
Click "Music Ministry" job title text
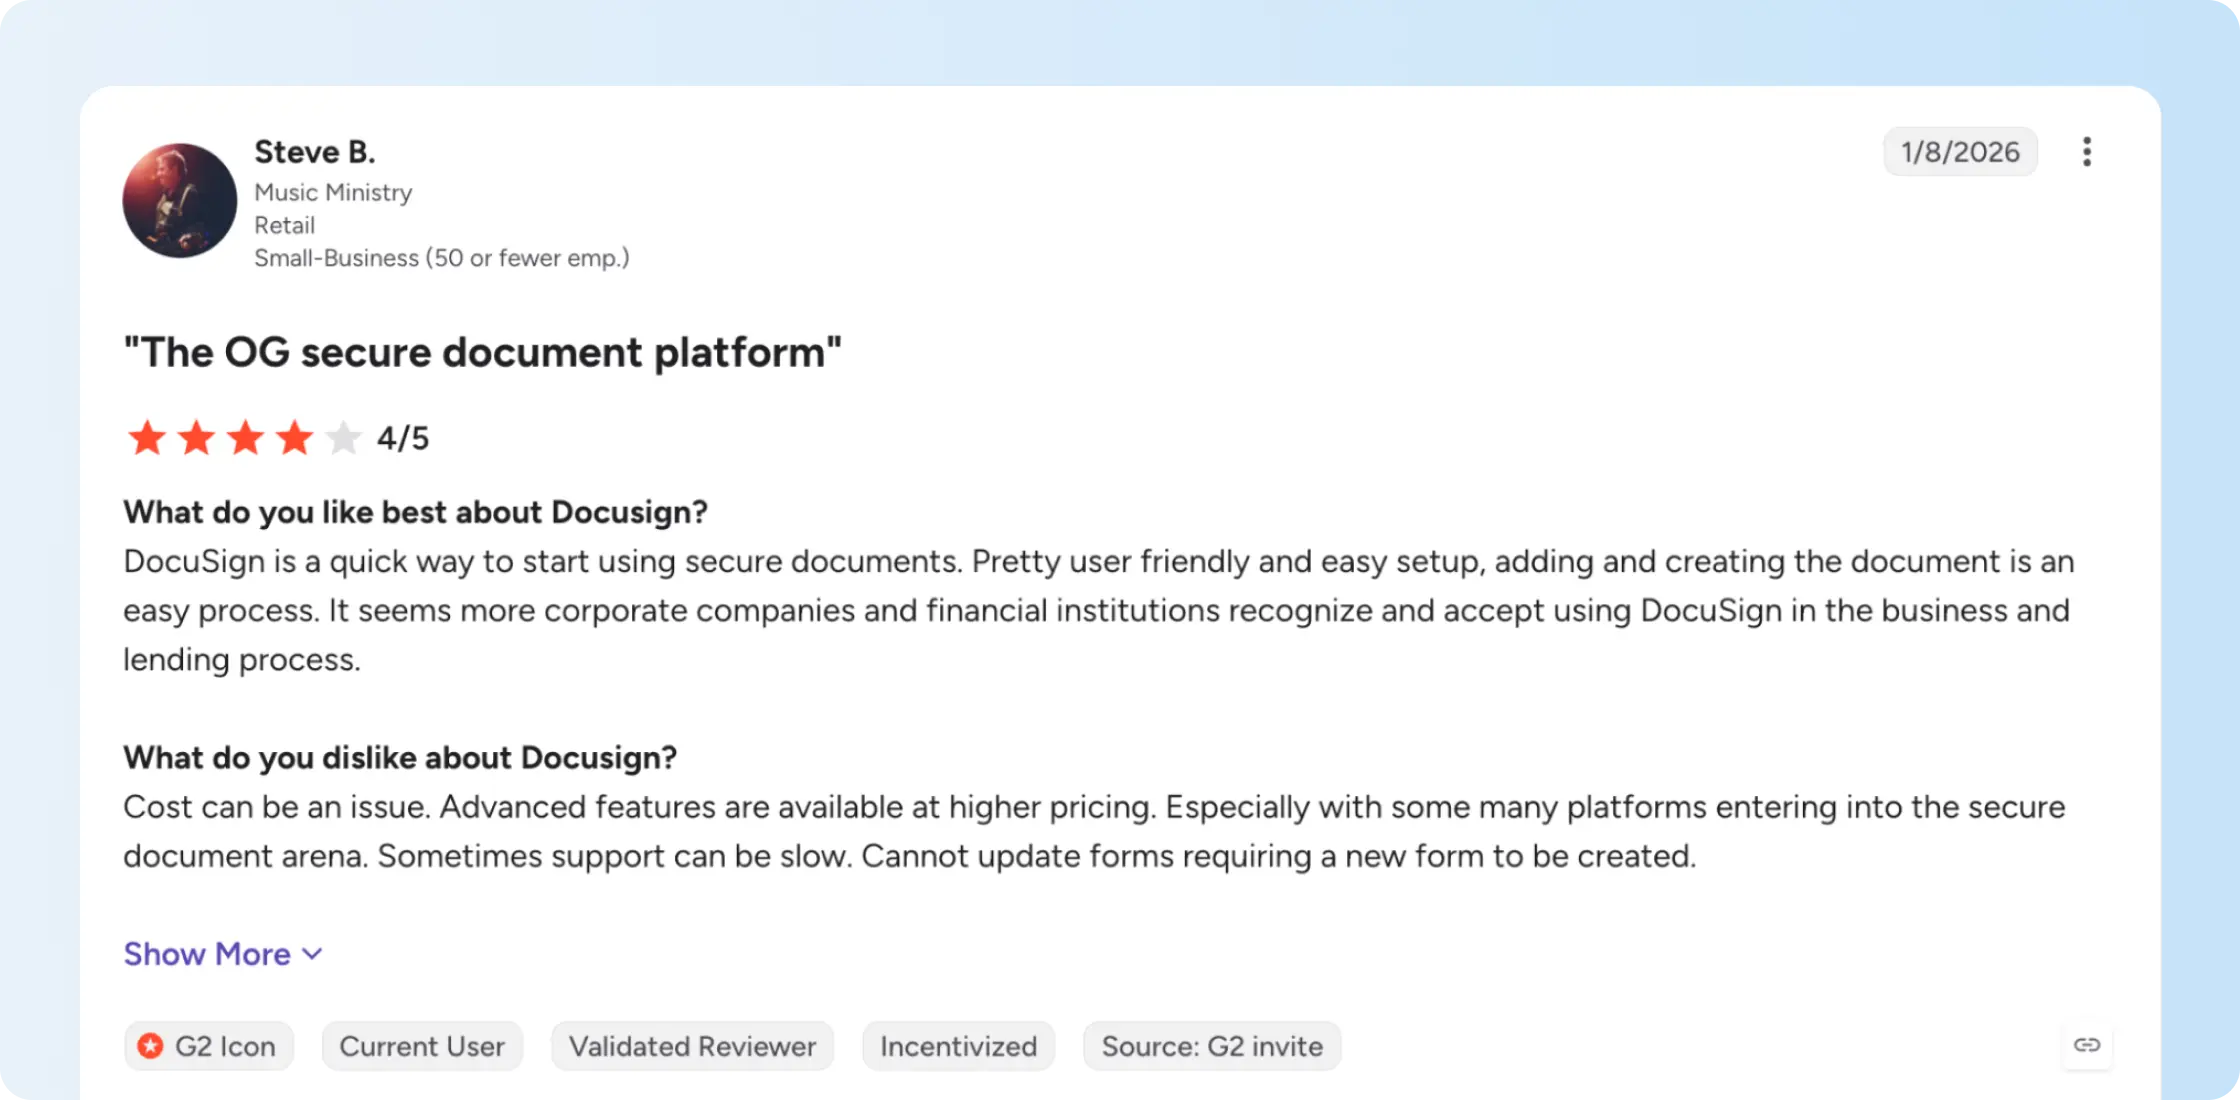(x=333, y=192)
